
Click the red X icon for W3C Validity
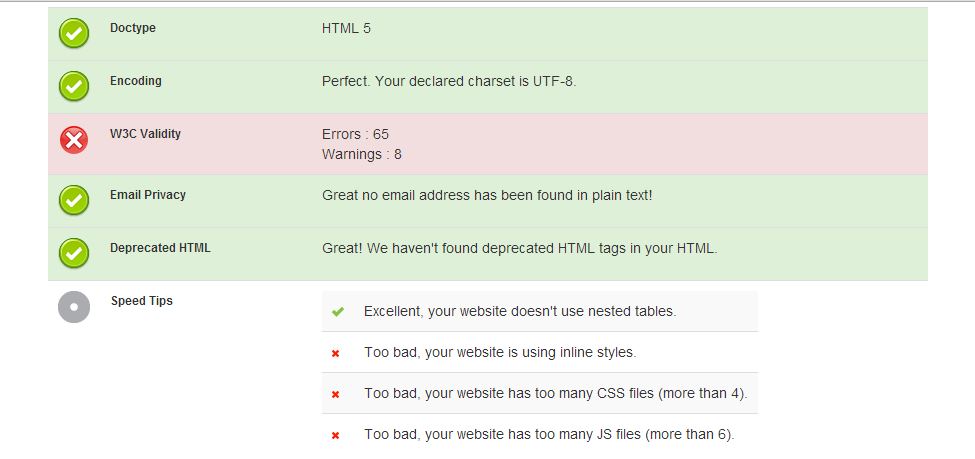74,140
